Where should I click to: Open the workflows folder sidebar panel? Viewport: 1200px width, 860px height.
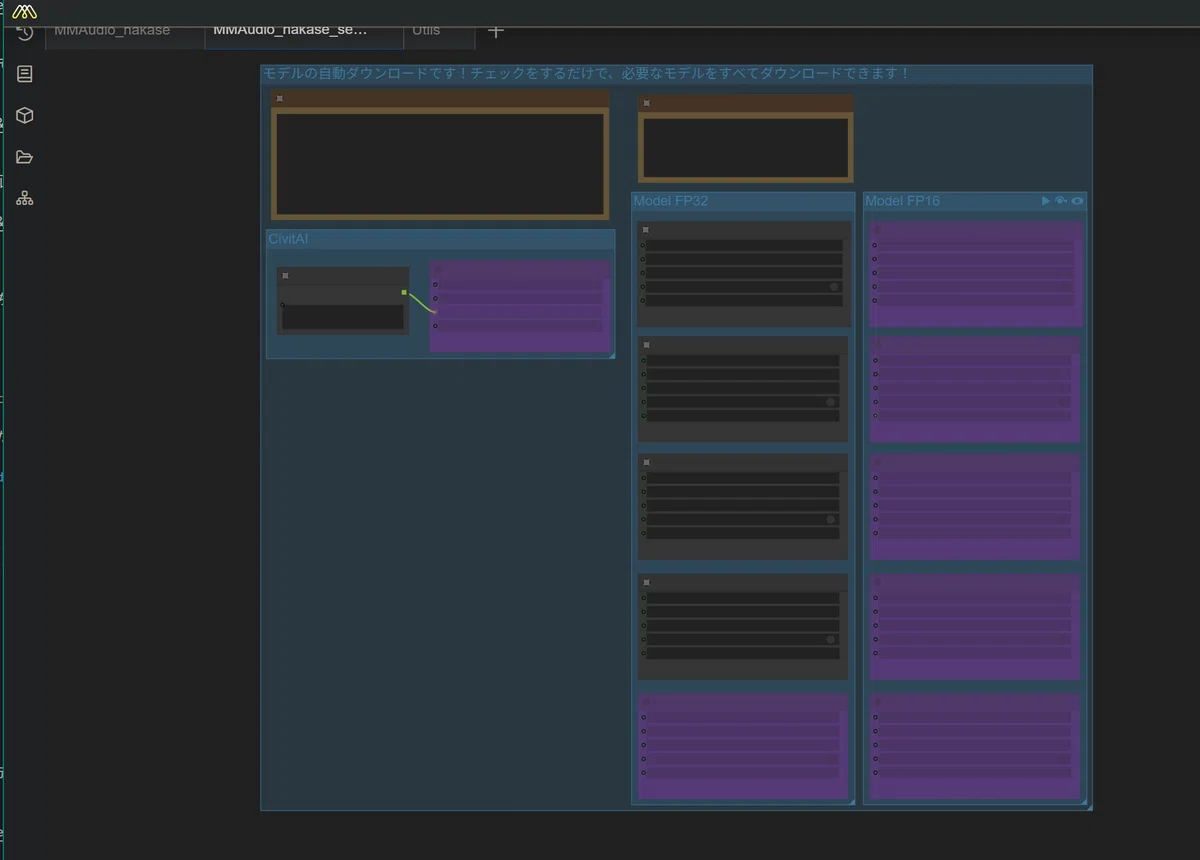pos(25,157)
